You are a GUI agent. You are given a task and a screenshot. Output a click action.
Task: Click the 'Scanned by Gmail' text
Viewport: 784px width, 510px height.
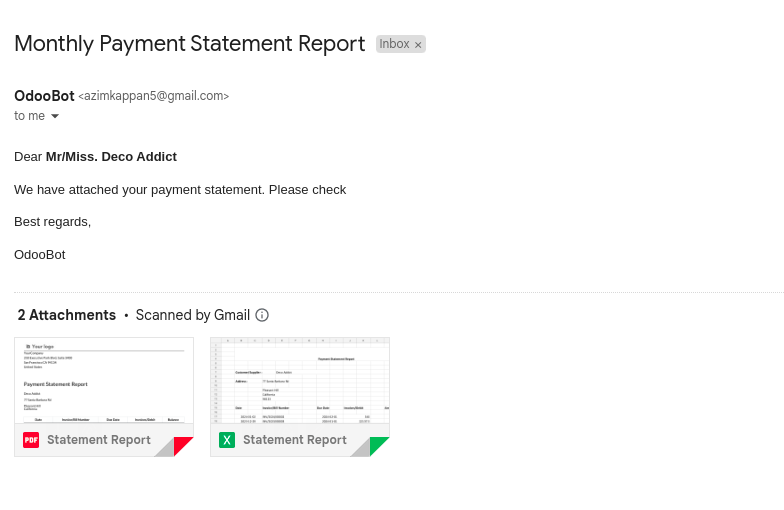click(x=192, y=315)
